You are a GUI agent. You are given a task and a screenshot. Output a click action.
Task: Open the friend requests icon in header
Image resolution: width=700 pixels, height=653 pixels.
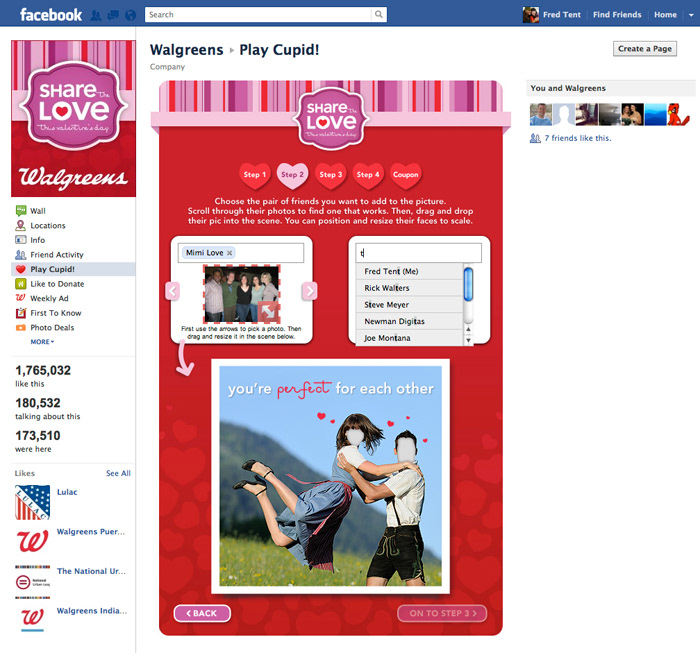[x=96, y=15]
